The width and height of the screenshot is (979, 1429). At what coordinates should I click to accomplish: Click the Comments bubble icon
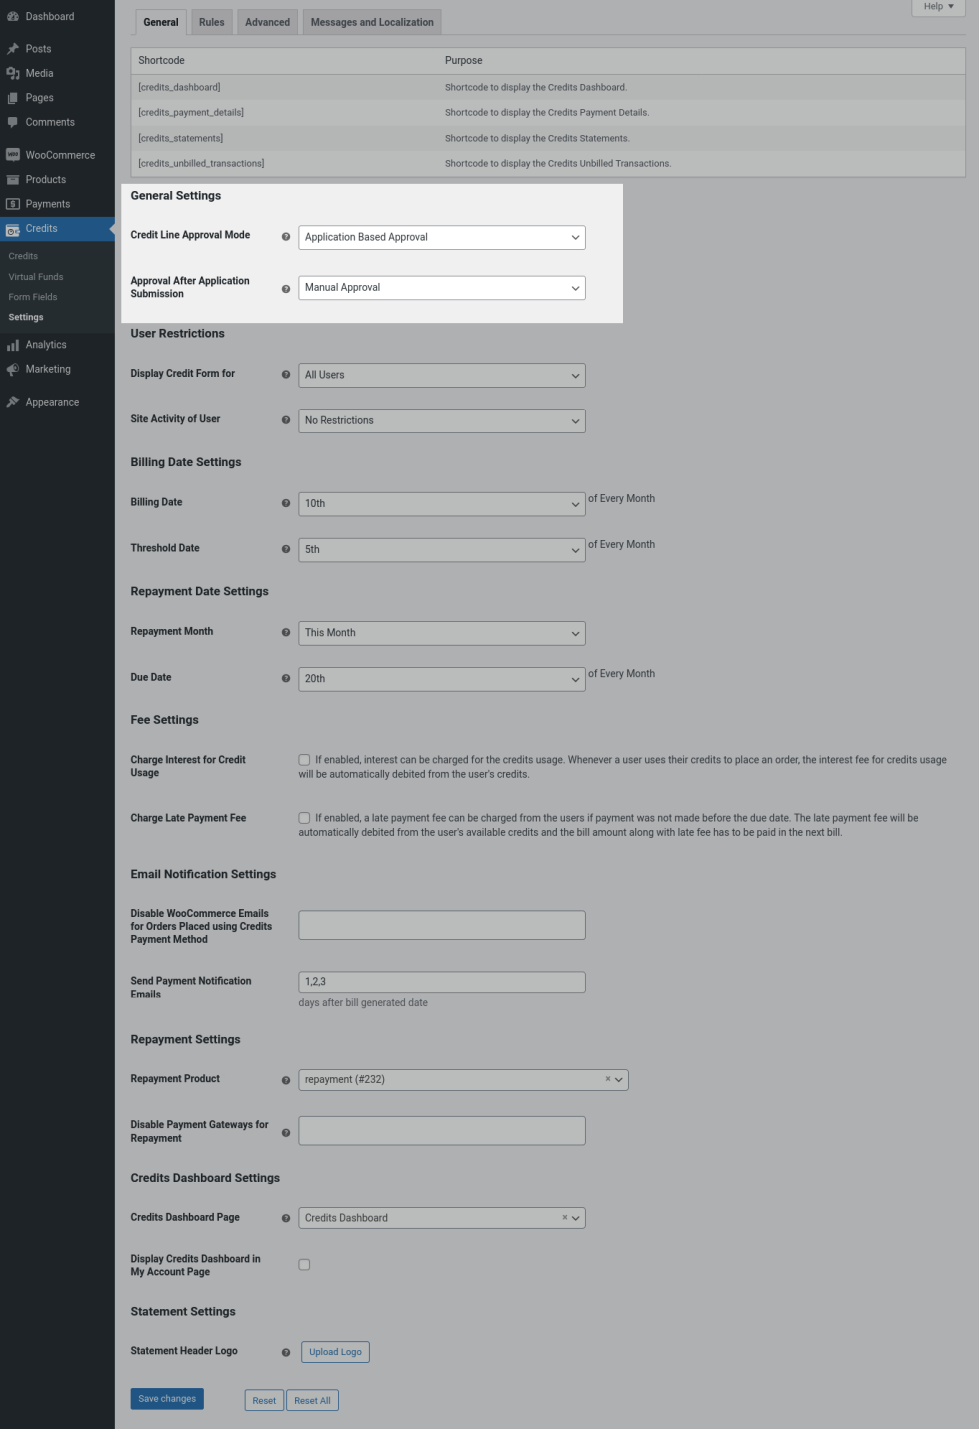coord(13,122)
